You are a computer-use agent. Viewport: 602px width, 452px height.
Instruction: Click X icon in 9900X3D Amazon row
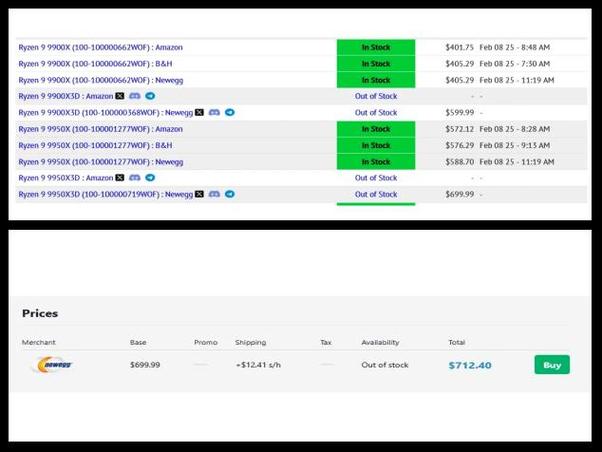(x=120, y=96)
